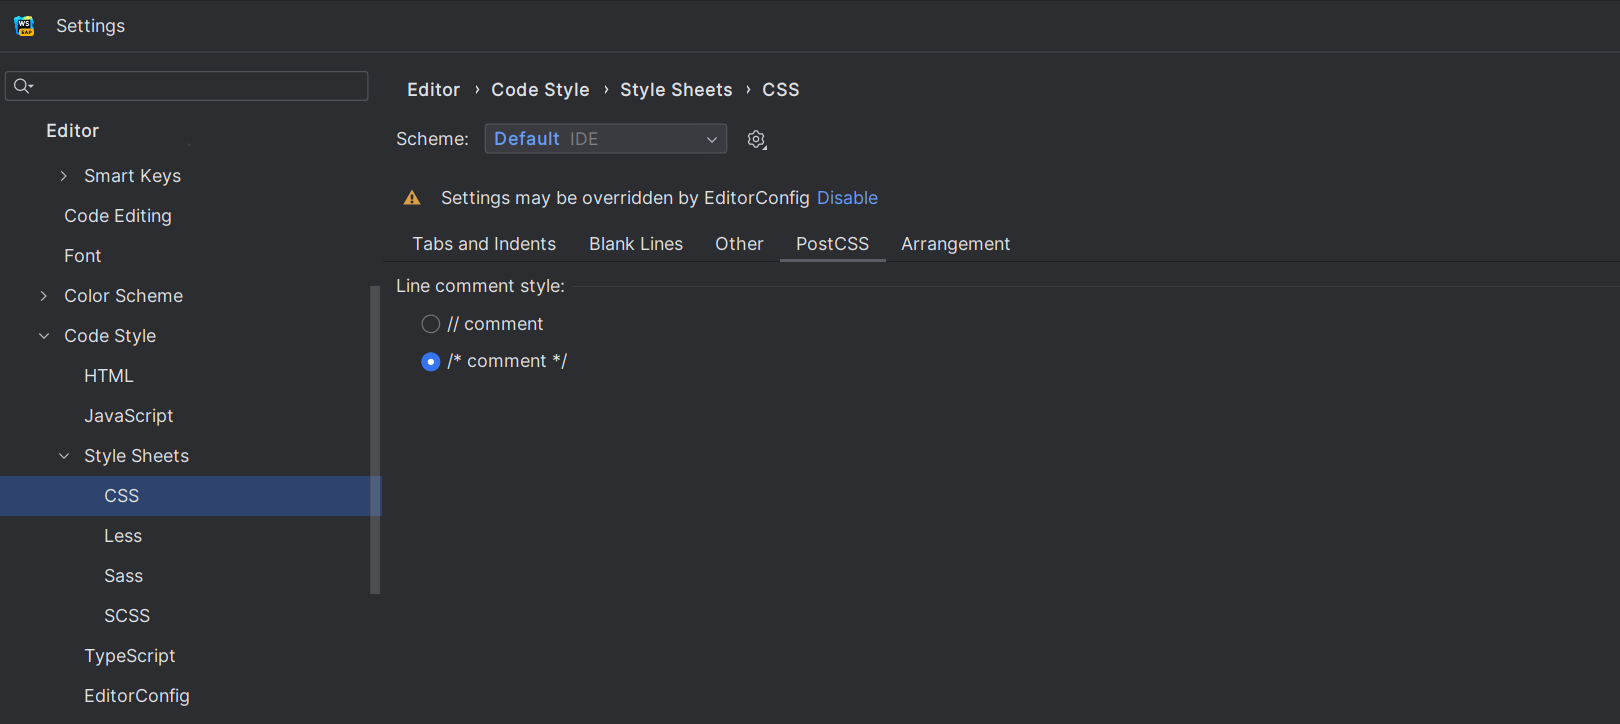The height and width of the screenshot is (724, 1620).
Task: Click the settings search magnifier icon
Action: point(23,86)
